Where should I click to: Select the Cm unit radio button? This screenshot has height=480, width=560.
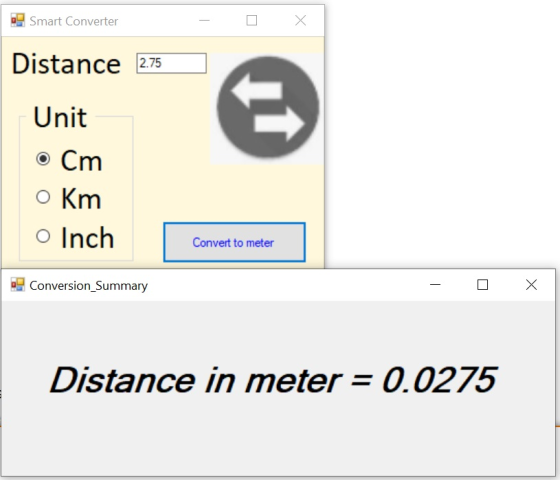[x=43, y=159]
